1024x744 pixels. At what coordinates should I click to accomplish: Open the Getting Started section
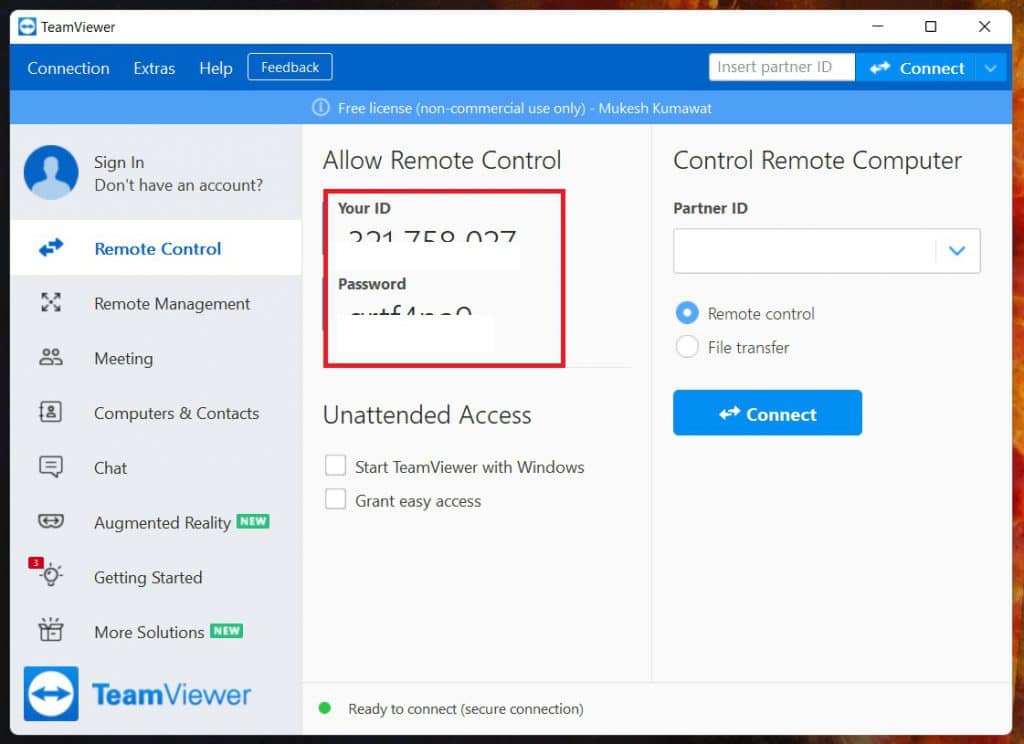(x=156, y=577)
